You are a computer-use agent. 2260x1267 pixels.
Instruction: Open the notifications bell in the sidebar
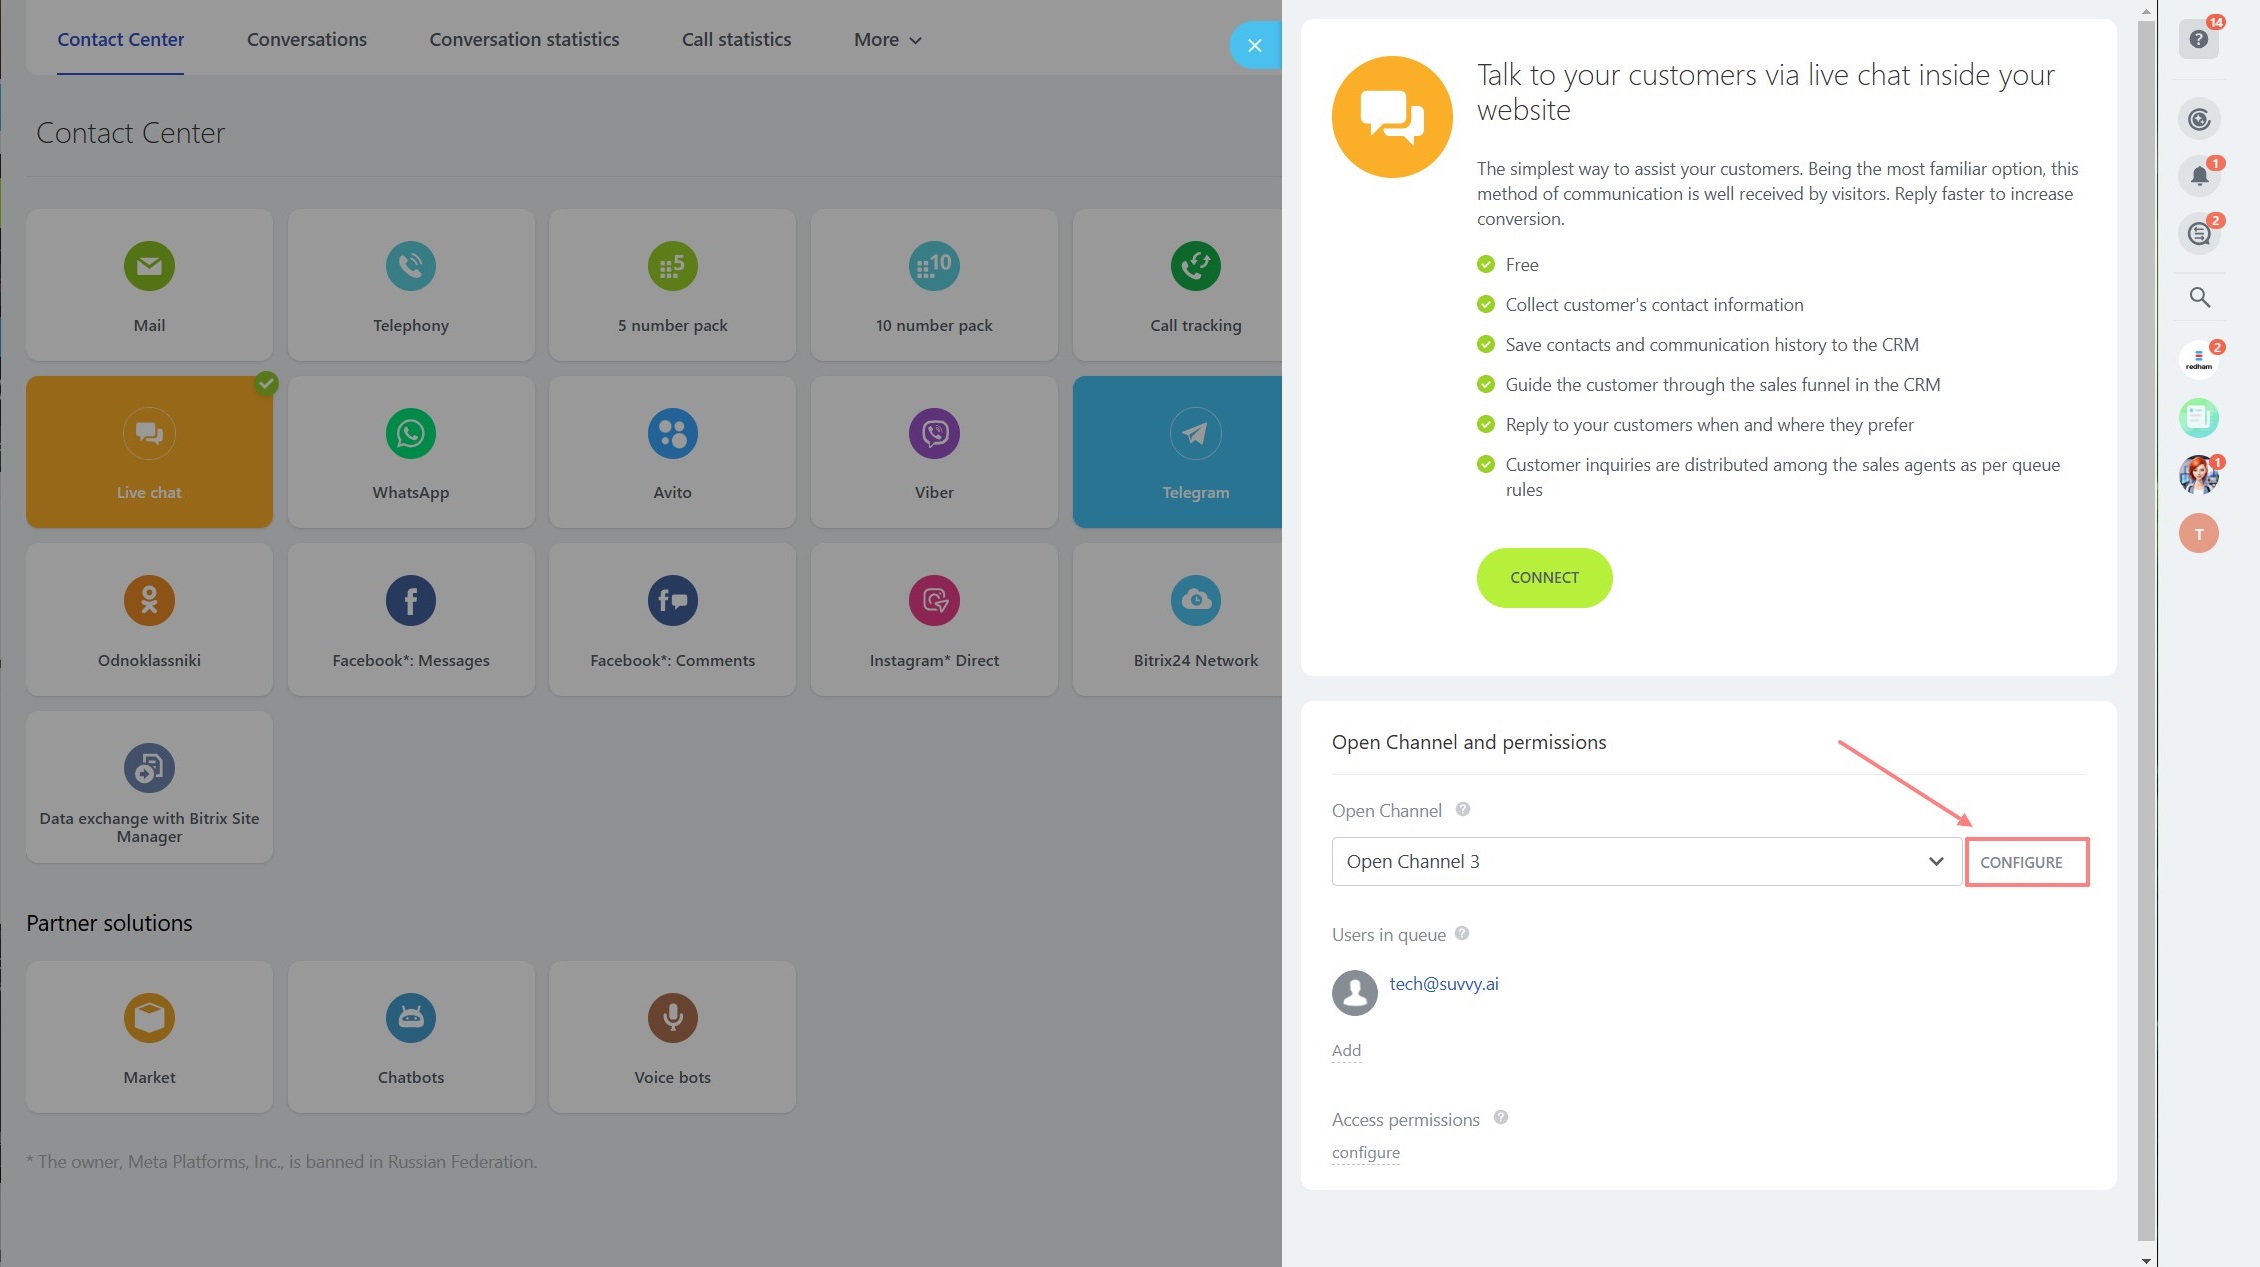click(x=2198, y=176)
